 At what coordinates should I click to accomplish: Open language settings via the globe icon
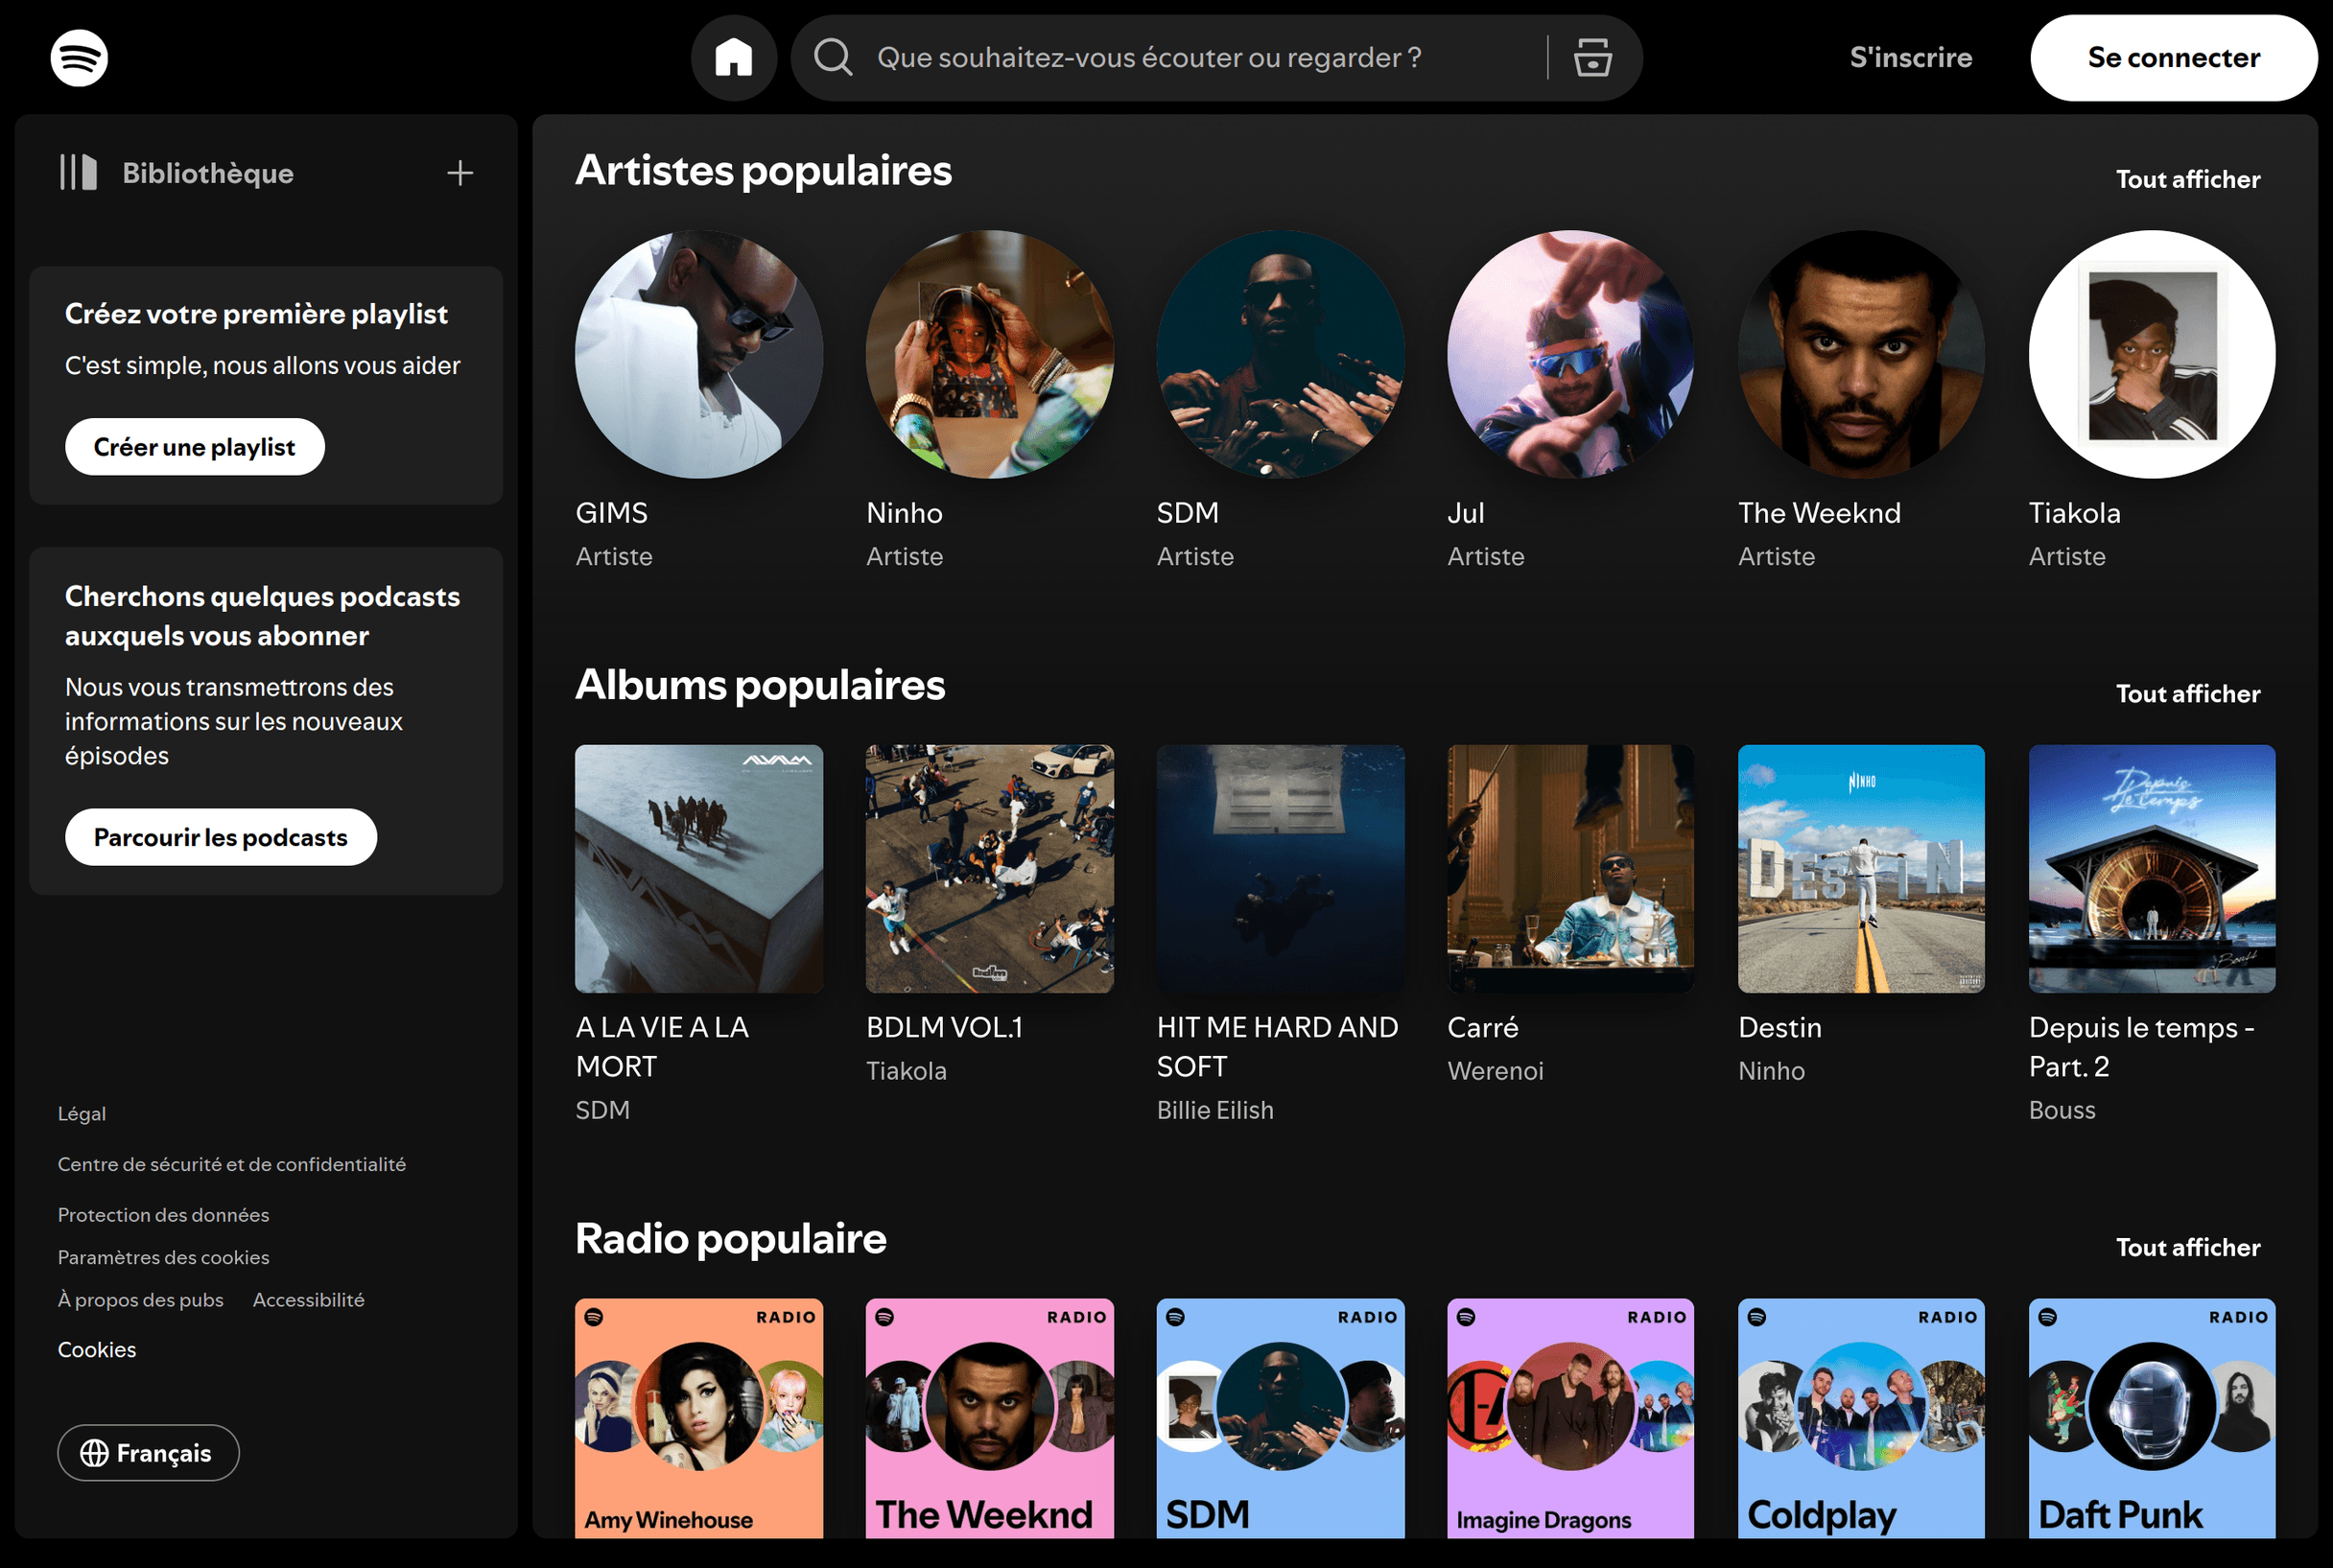[95, 1452]
